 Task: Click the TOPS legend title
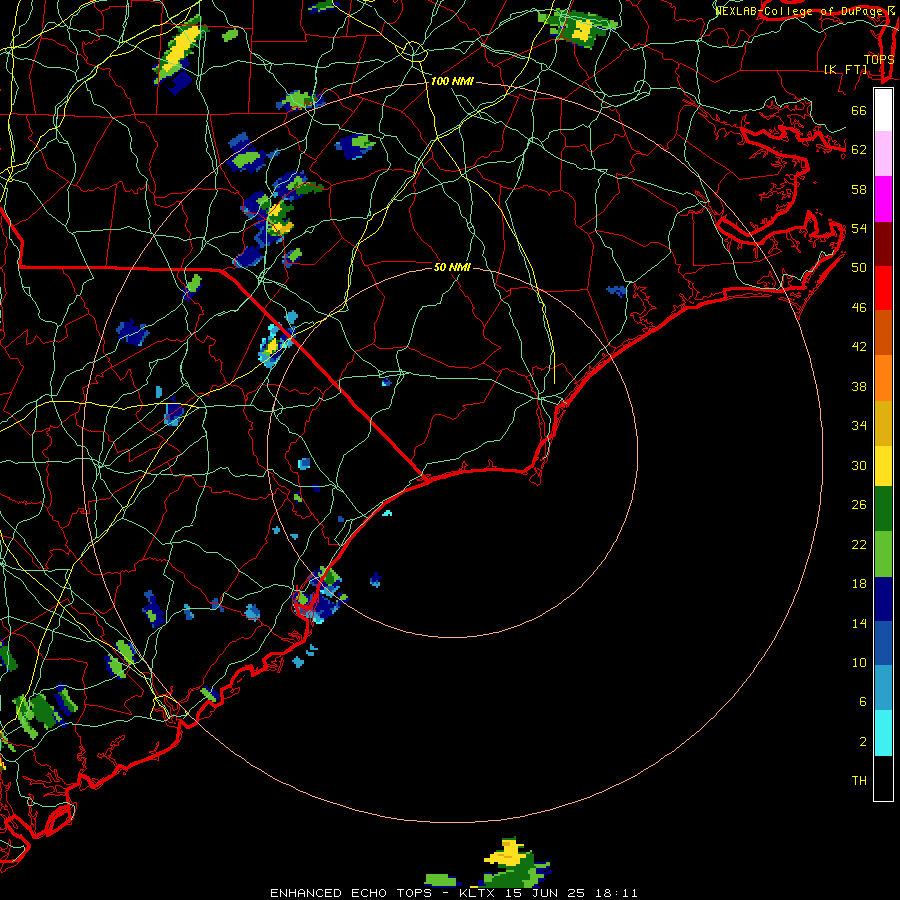pyautogui.click(x=879, y=59)
